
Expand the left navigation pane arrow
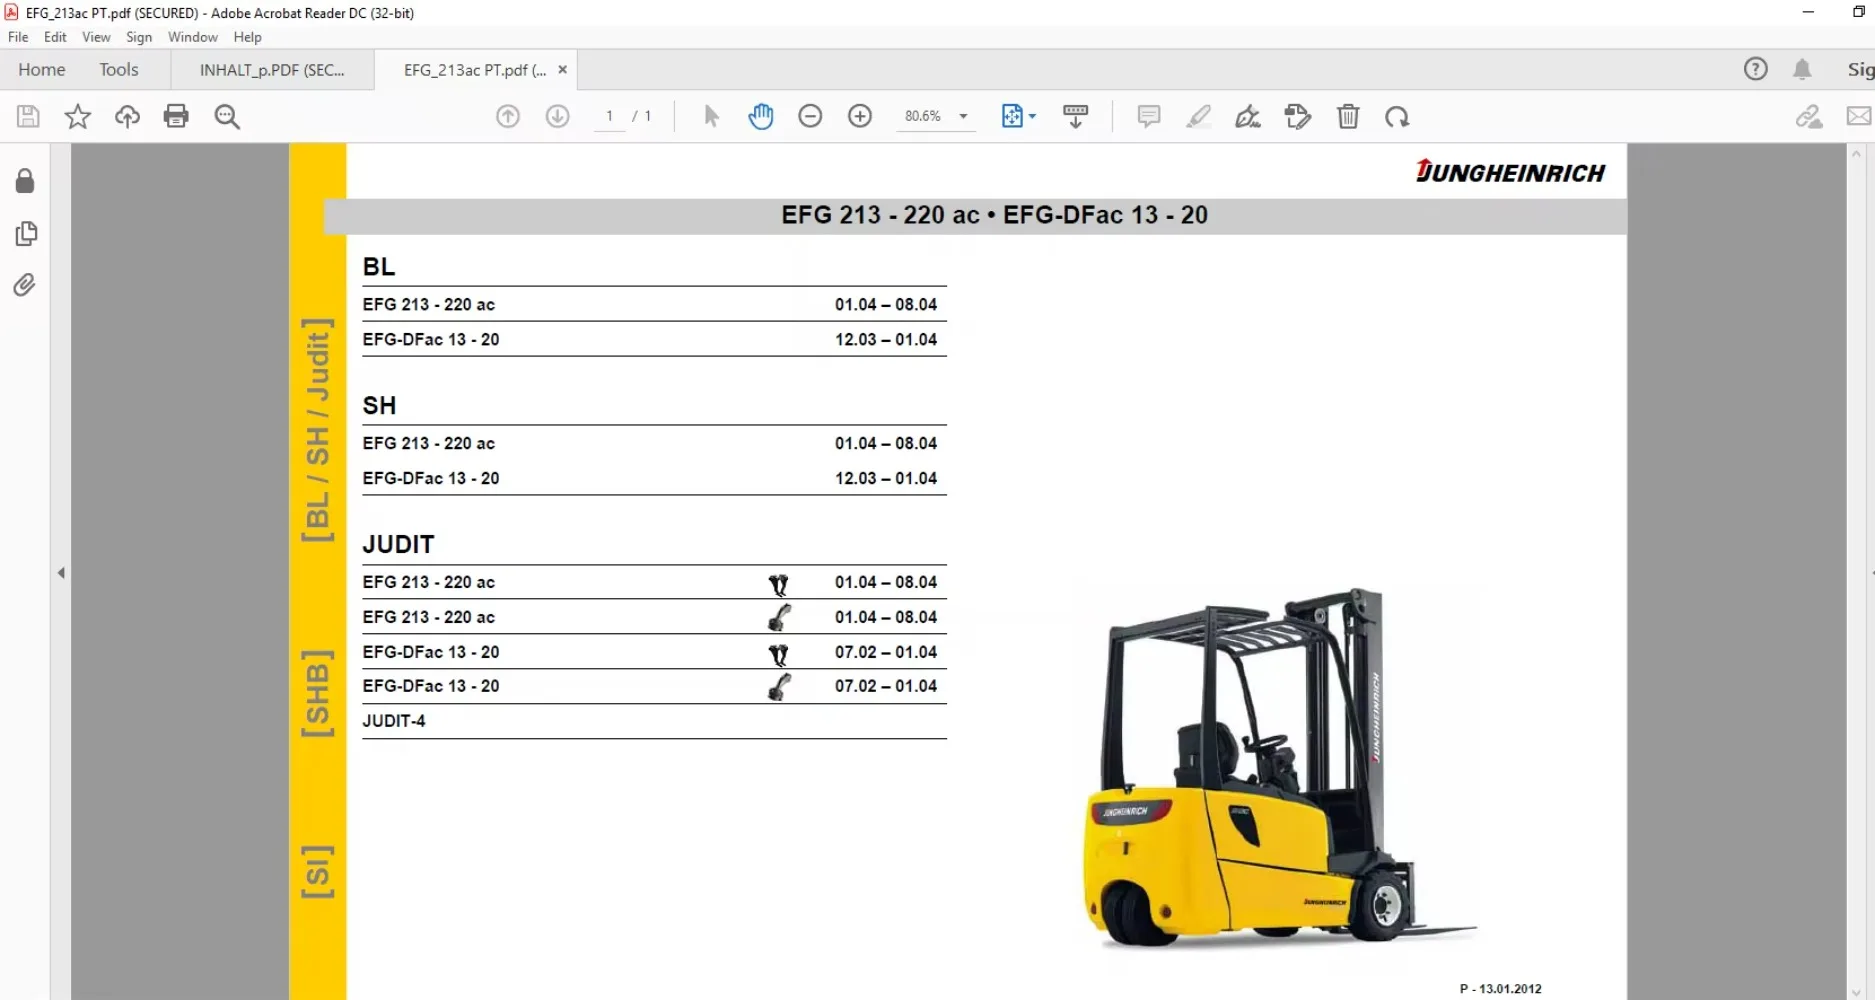click(x=61, y=573)
